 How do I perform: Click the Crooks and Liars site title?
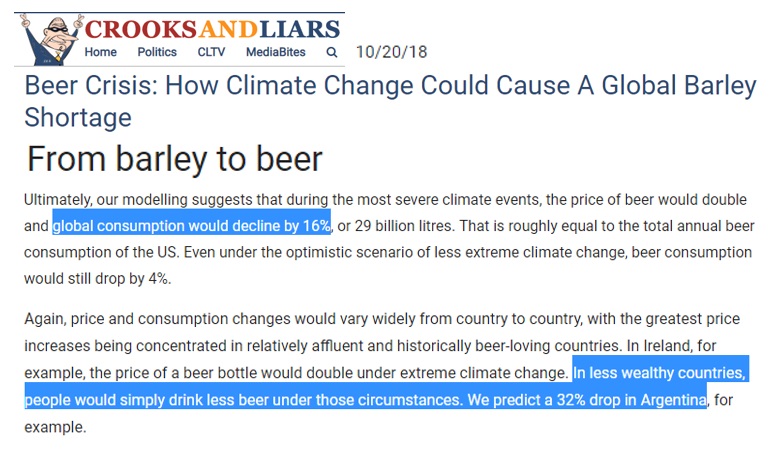point(212,29)
